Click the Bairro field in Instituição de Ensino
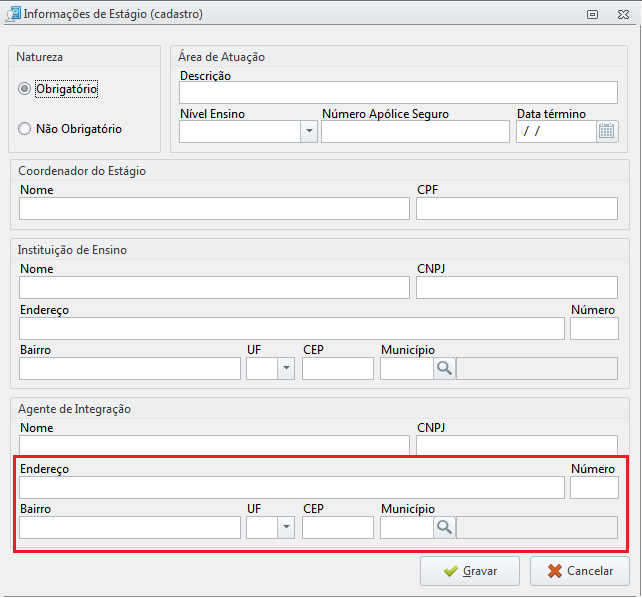The image size is (642, 598). pyautogui.click(x=130, y=368)
